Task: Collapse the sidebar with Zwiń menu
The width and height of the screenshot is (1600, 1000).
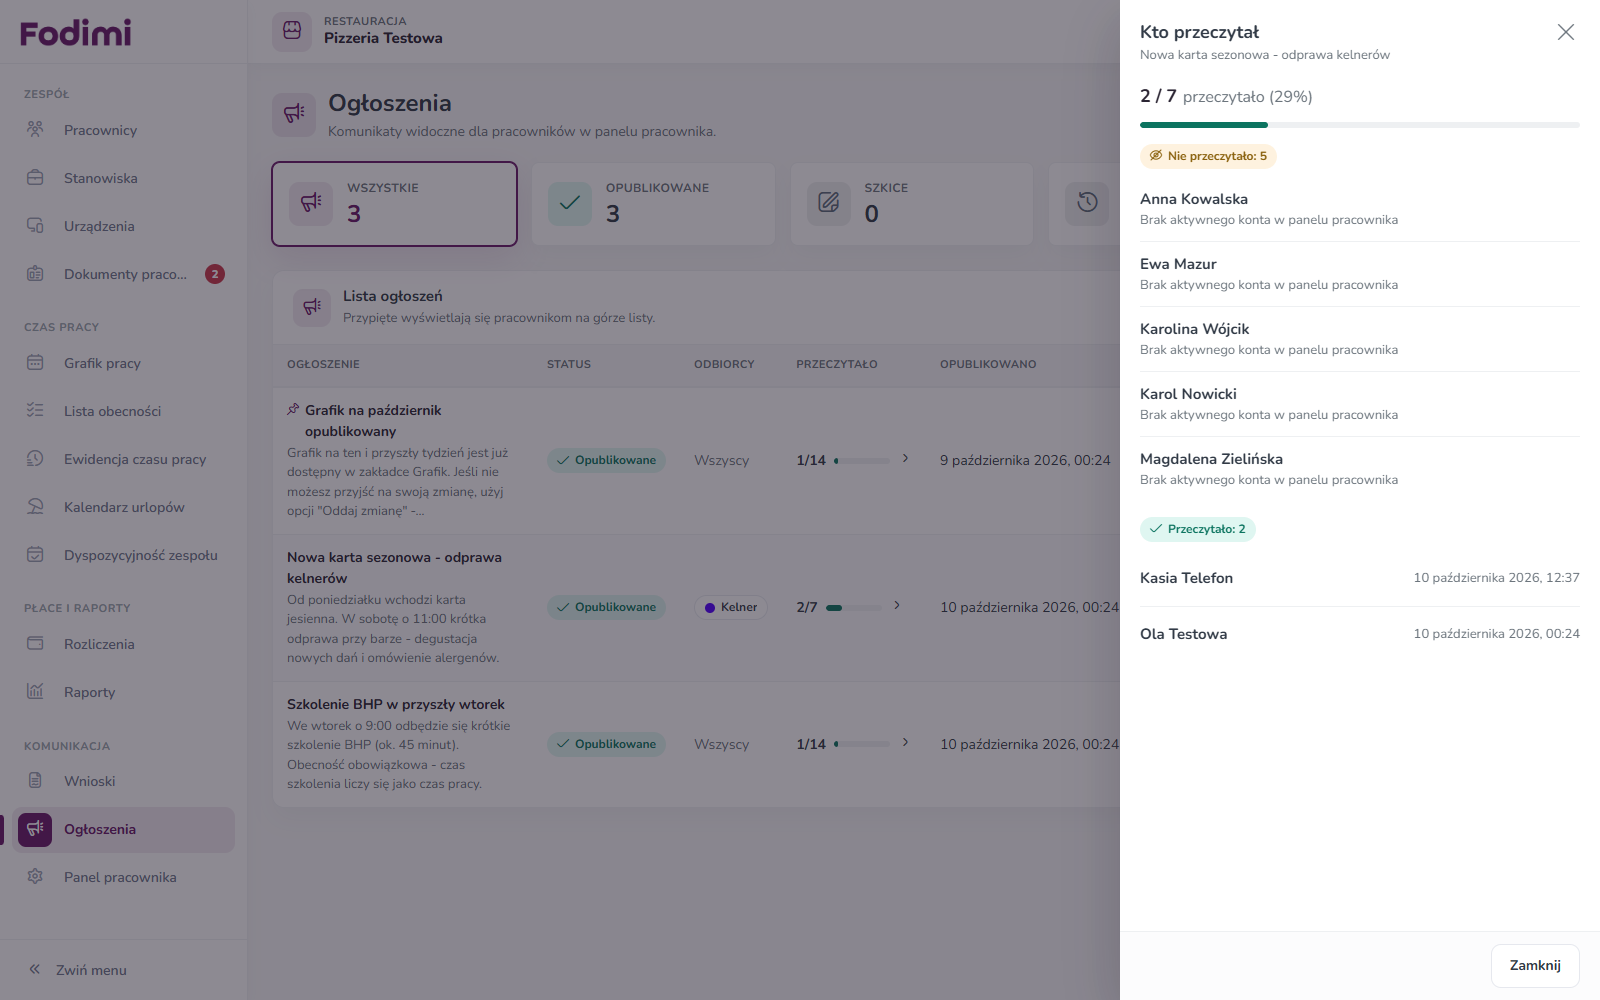Action: pyautogui.click(x=78, y=970)
